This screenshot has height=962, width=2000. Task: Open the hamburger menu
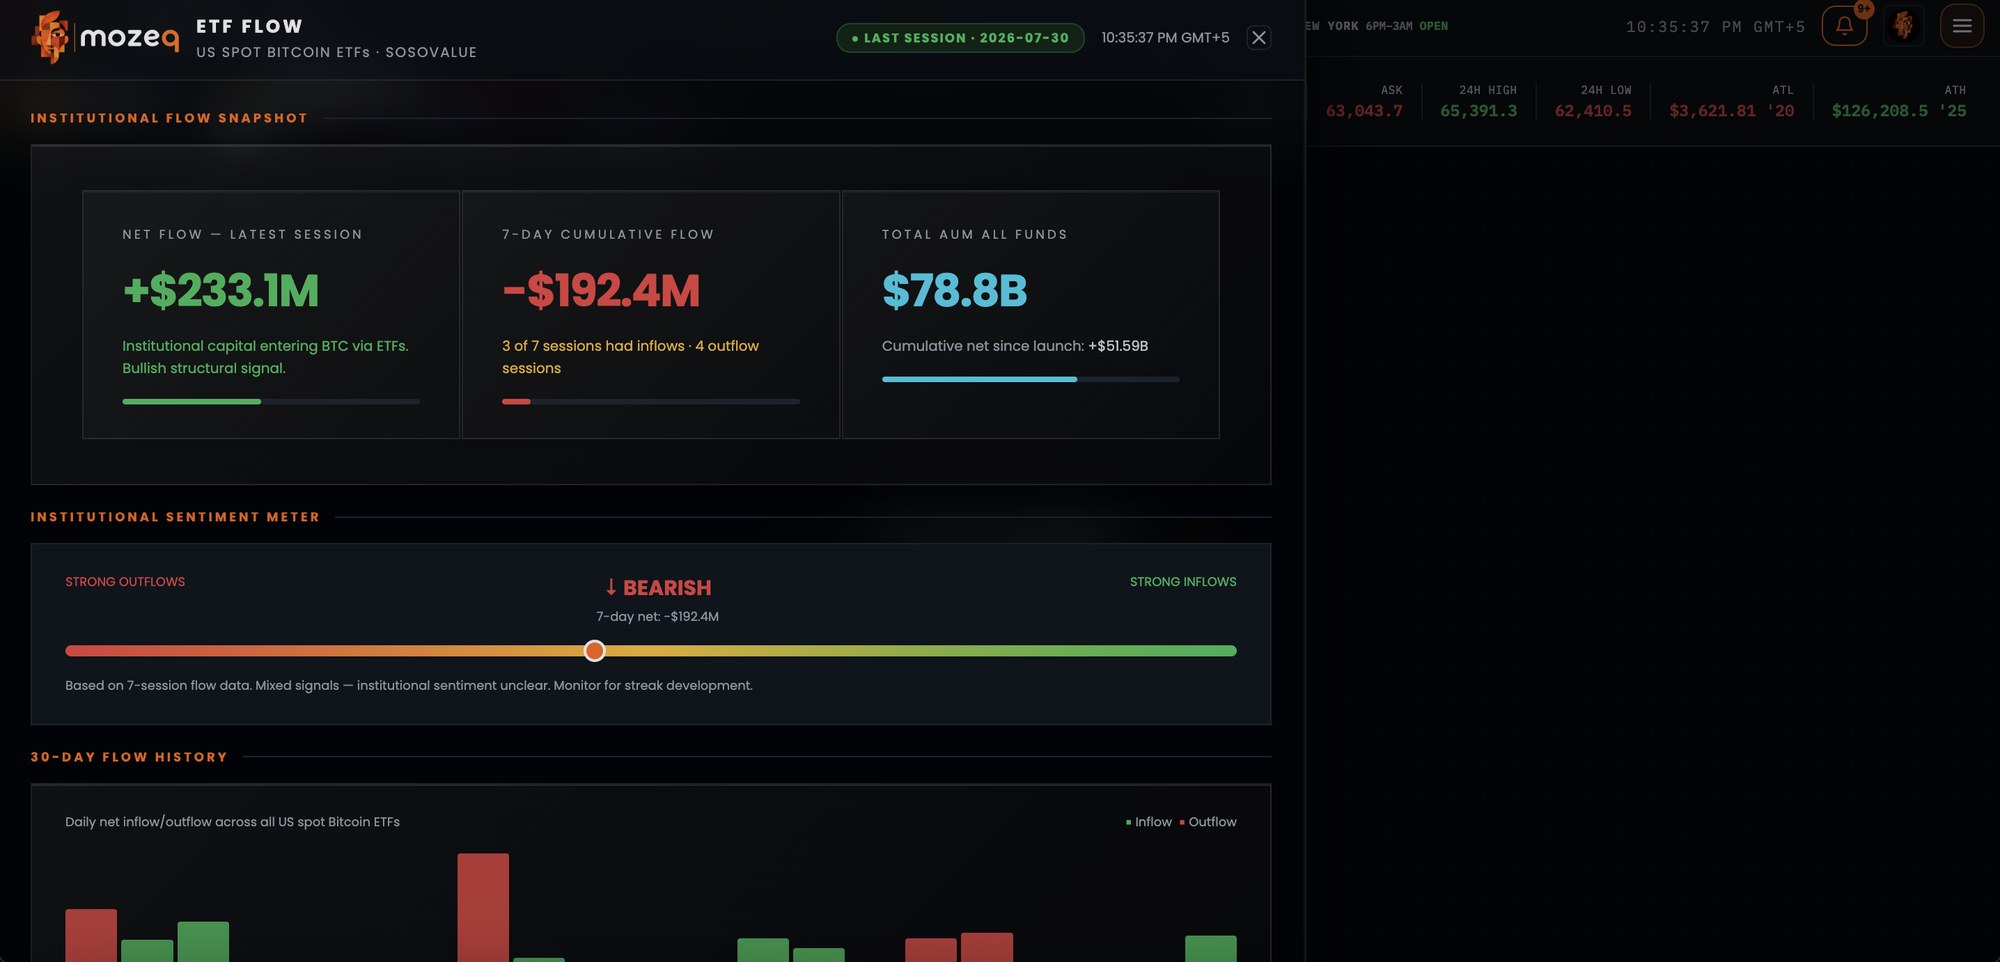(1962, 26)
